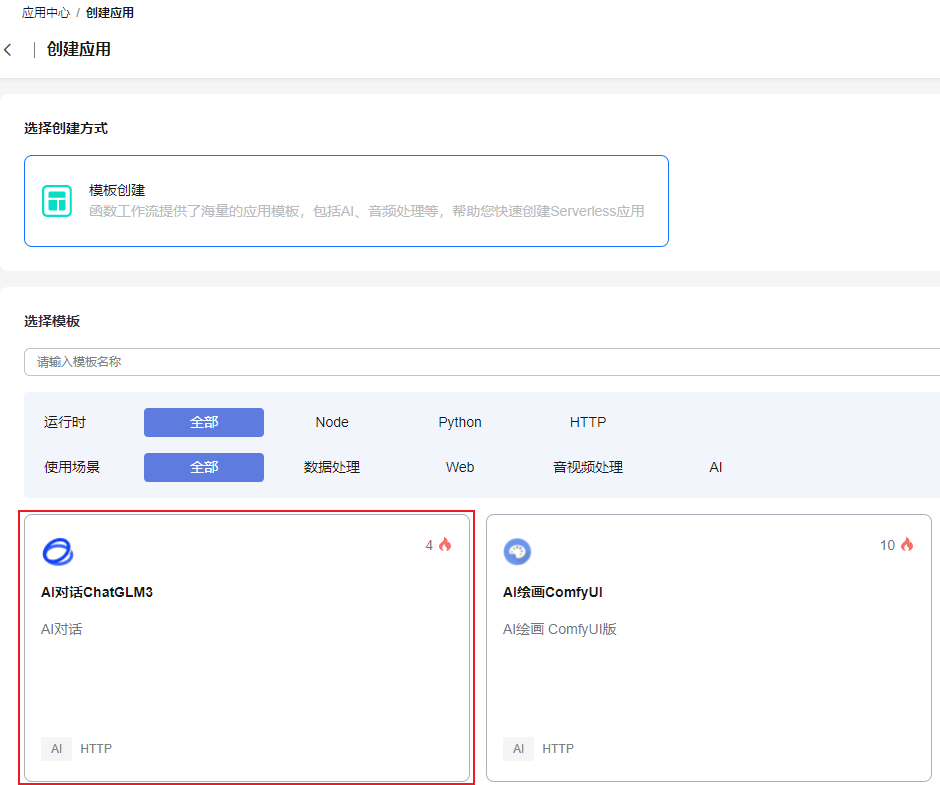Filter runtime by HTTP
Image resolution: width=940 pixels, height=785 pixels.
[x=588, y=422]
